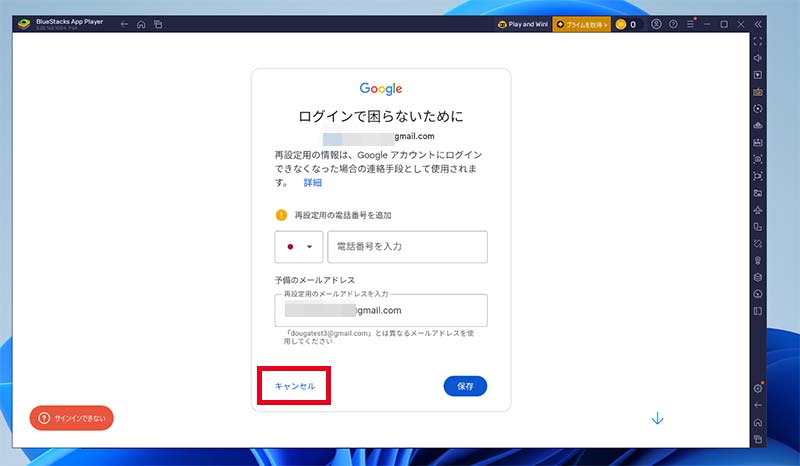Screen dimensions: 800x466
Task: Open the country code flag dropdown
Action: pyautogui.click(x=298, y=247)
